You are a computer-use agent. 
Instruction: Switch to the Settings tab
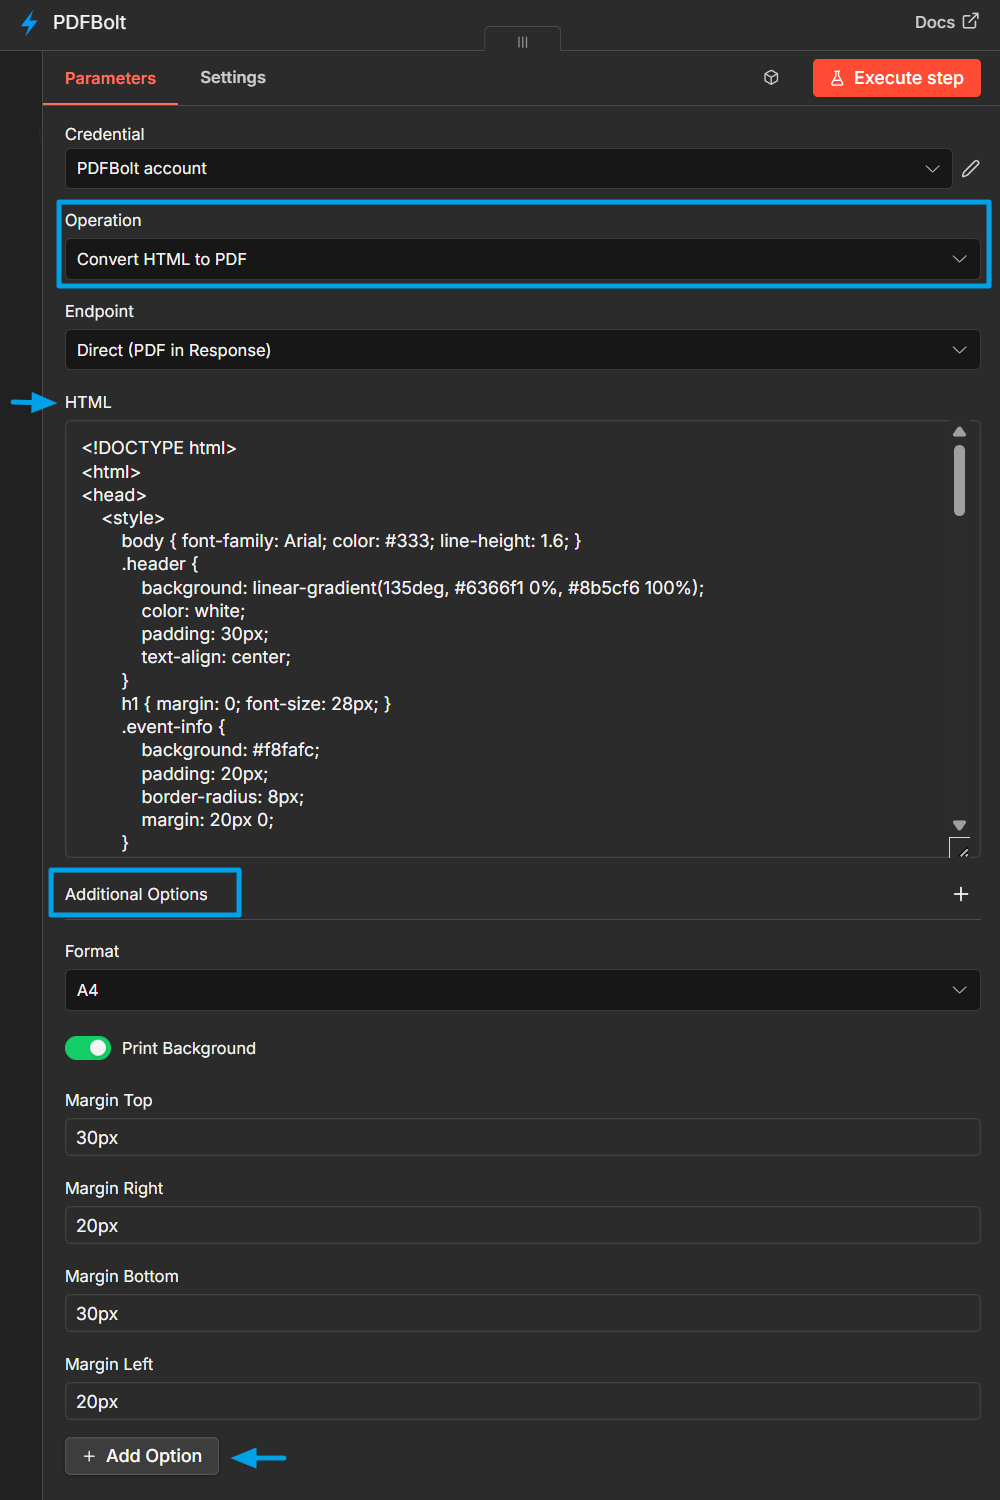click(x=232, y=77)
